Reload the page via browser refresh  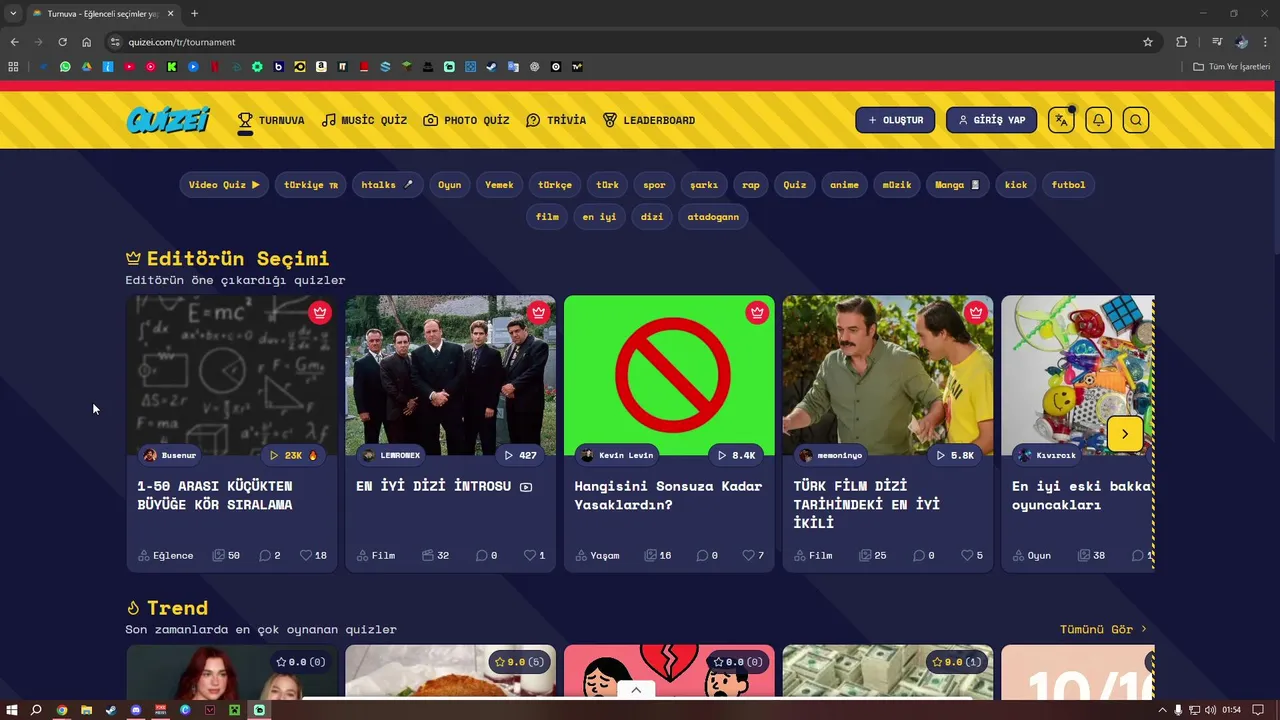(x=62, y=42)
